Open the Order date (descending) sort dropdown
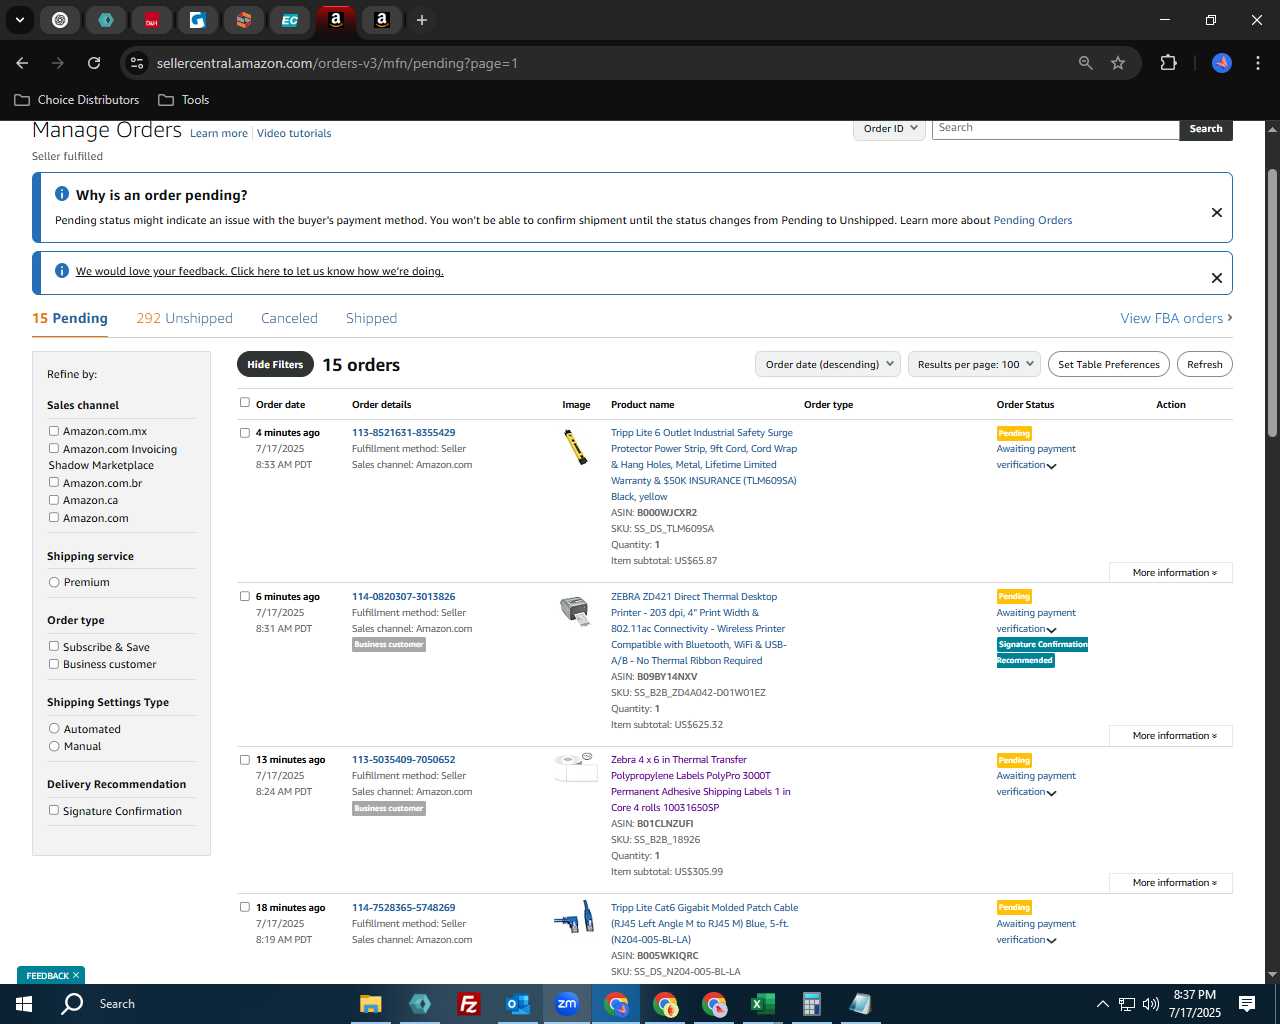Image resolution: width=1280 pixels, height=1024 pixels. point(828,364)
